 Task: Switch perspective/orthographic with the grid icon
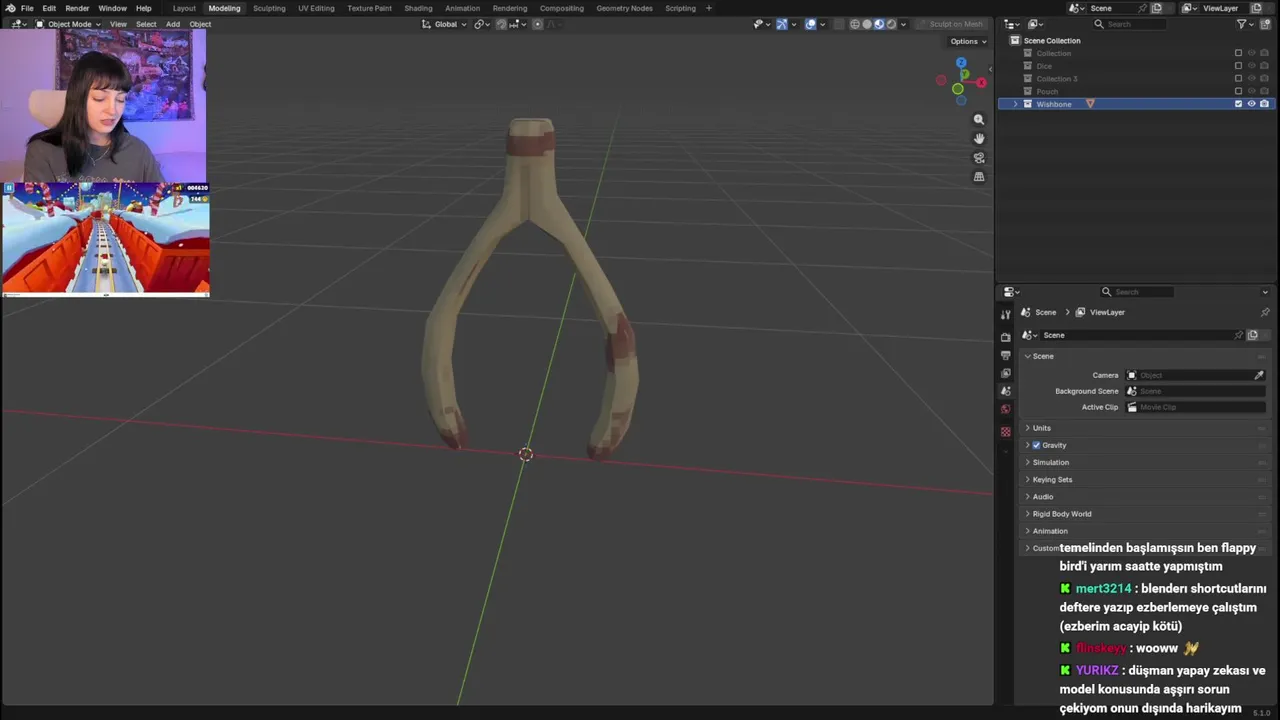pyautogui.click(x=979, y=176)
